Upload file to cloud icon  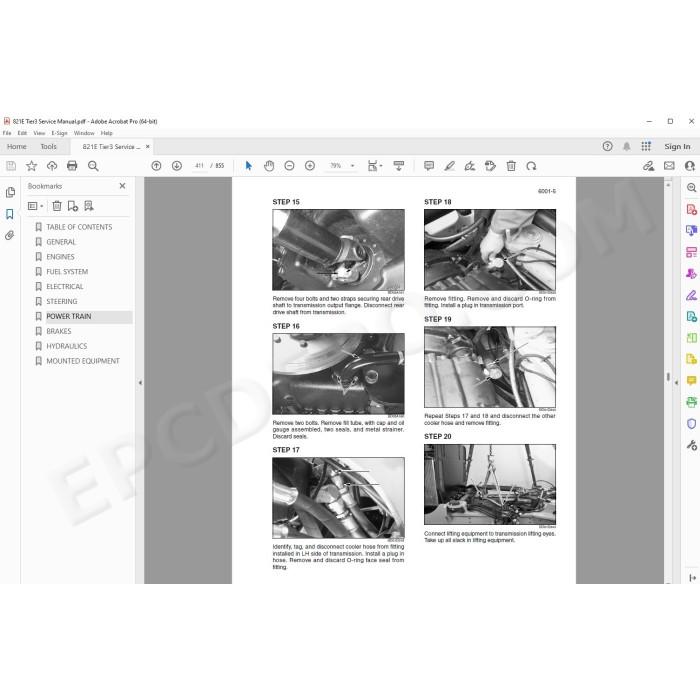pyautogui.click(x=52, y=166)
